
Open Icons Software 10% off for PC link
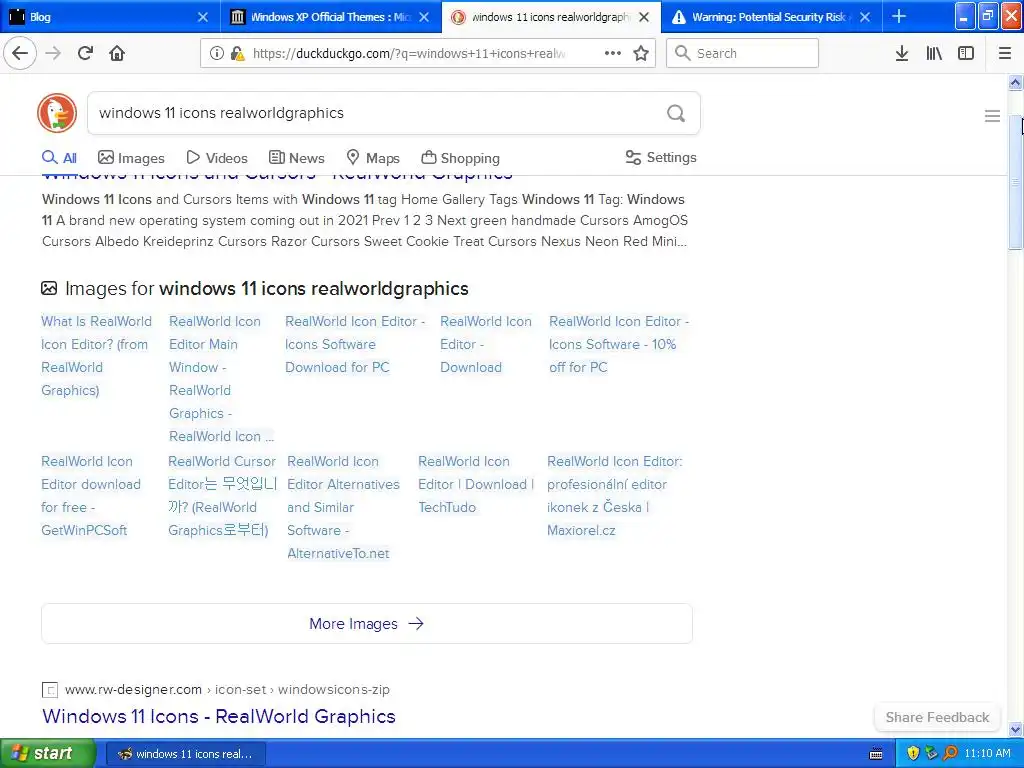(x=619, y=344)
